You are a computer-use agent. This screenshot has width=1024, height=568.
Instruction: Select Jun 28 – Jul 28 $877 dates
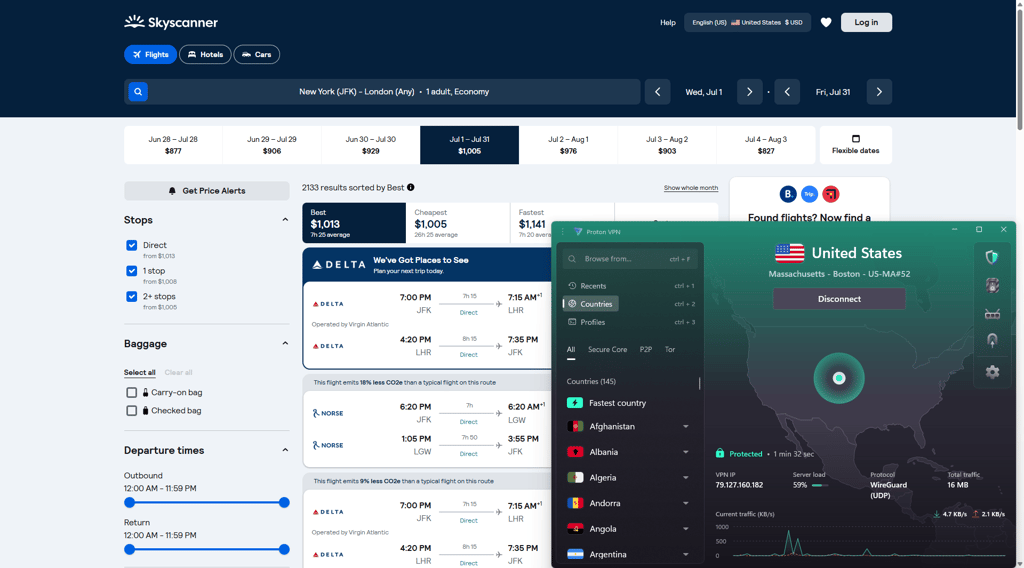click(173, 145)
